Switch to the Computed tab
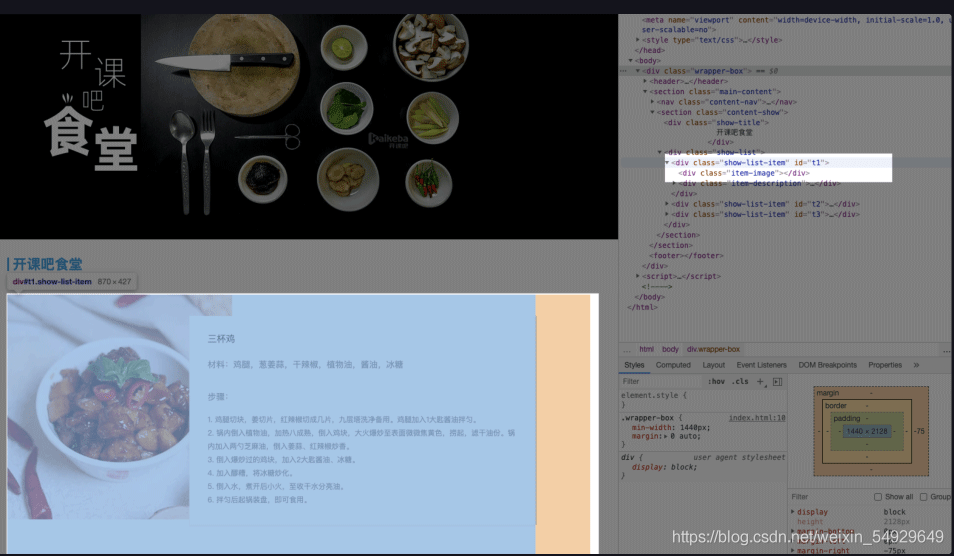The width and height of the screenshot is (954, 556). click(673, 365)
